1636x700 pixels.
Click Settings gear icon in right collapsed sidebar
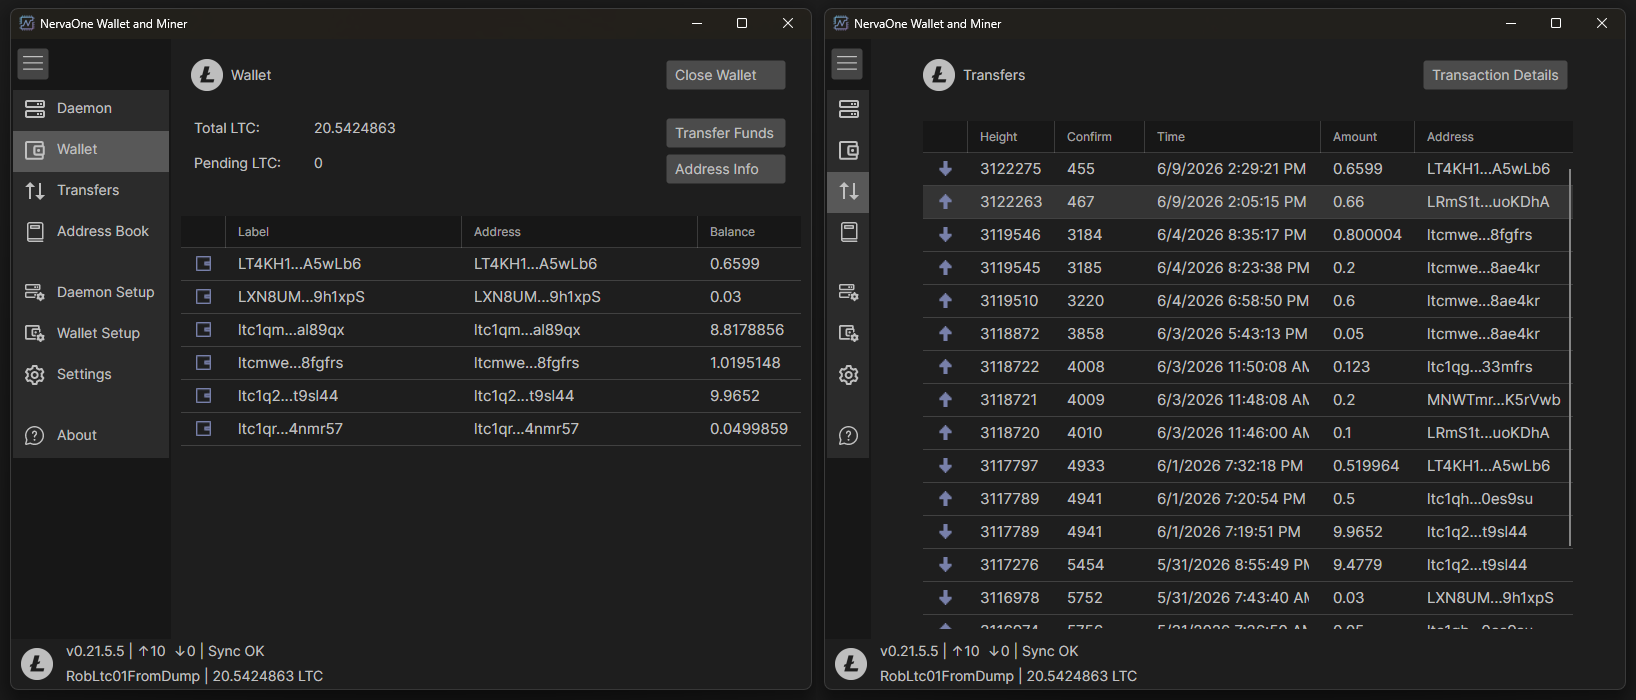848,375
